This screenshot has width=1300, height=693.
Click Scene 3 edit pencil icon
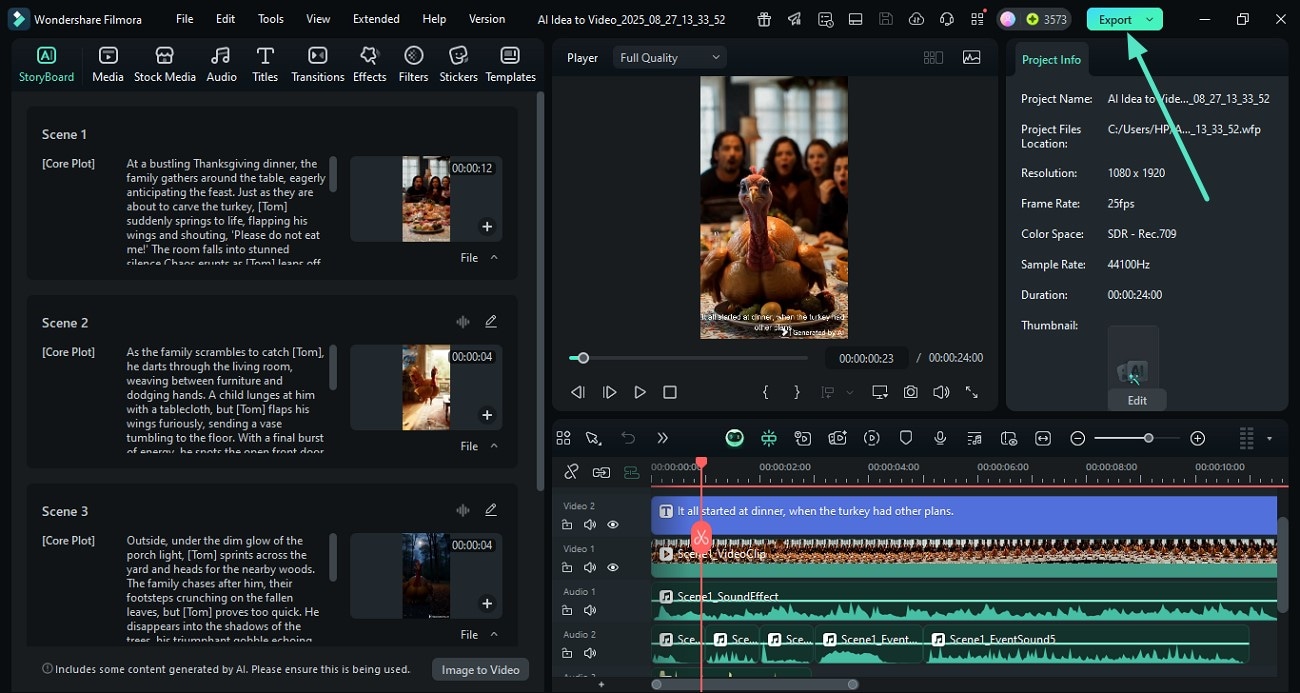[491, 510]
